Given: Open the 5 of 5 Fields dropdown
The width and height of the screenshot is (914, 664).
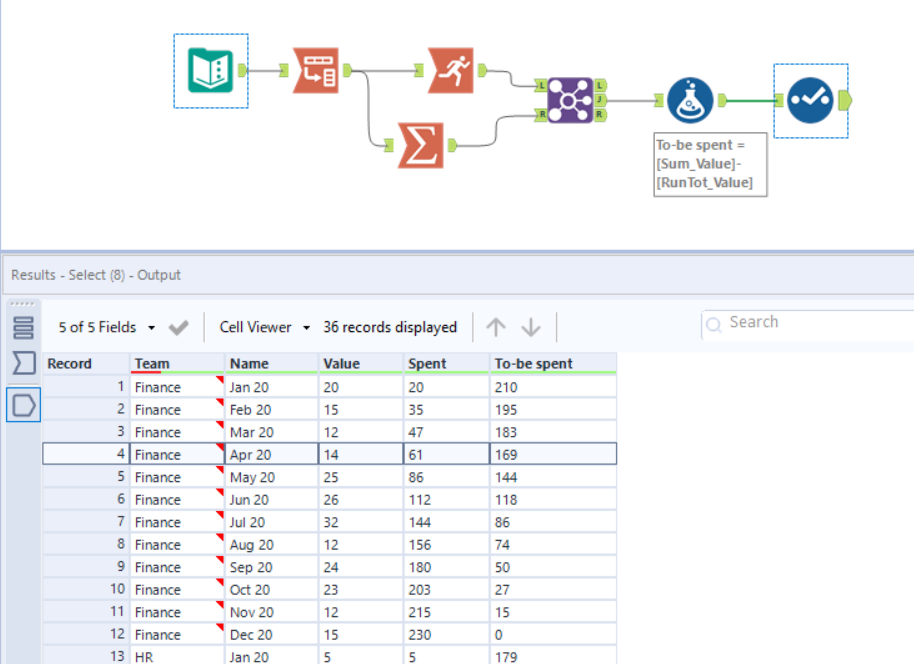Looking at the screenshot, I should 106,327.
